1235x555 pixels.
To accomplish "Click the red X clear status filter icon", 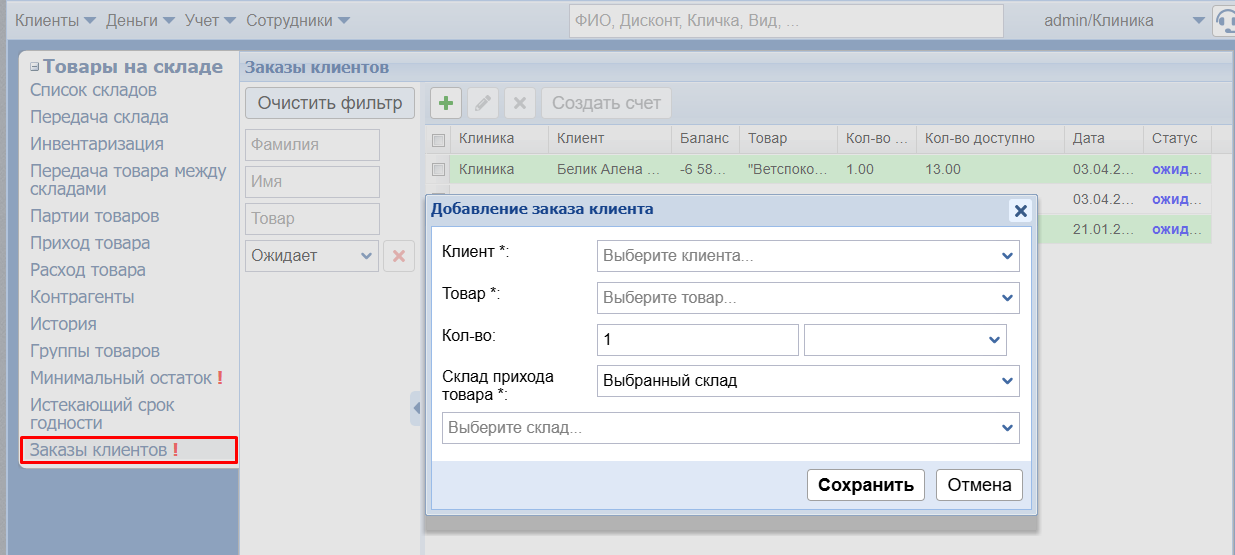I will coord(398,256).
